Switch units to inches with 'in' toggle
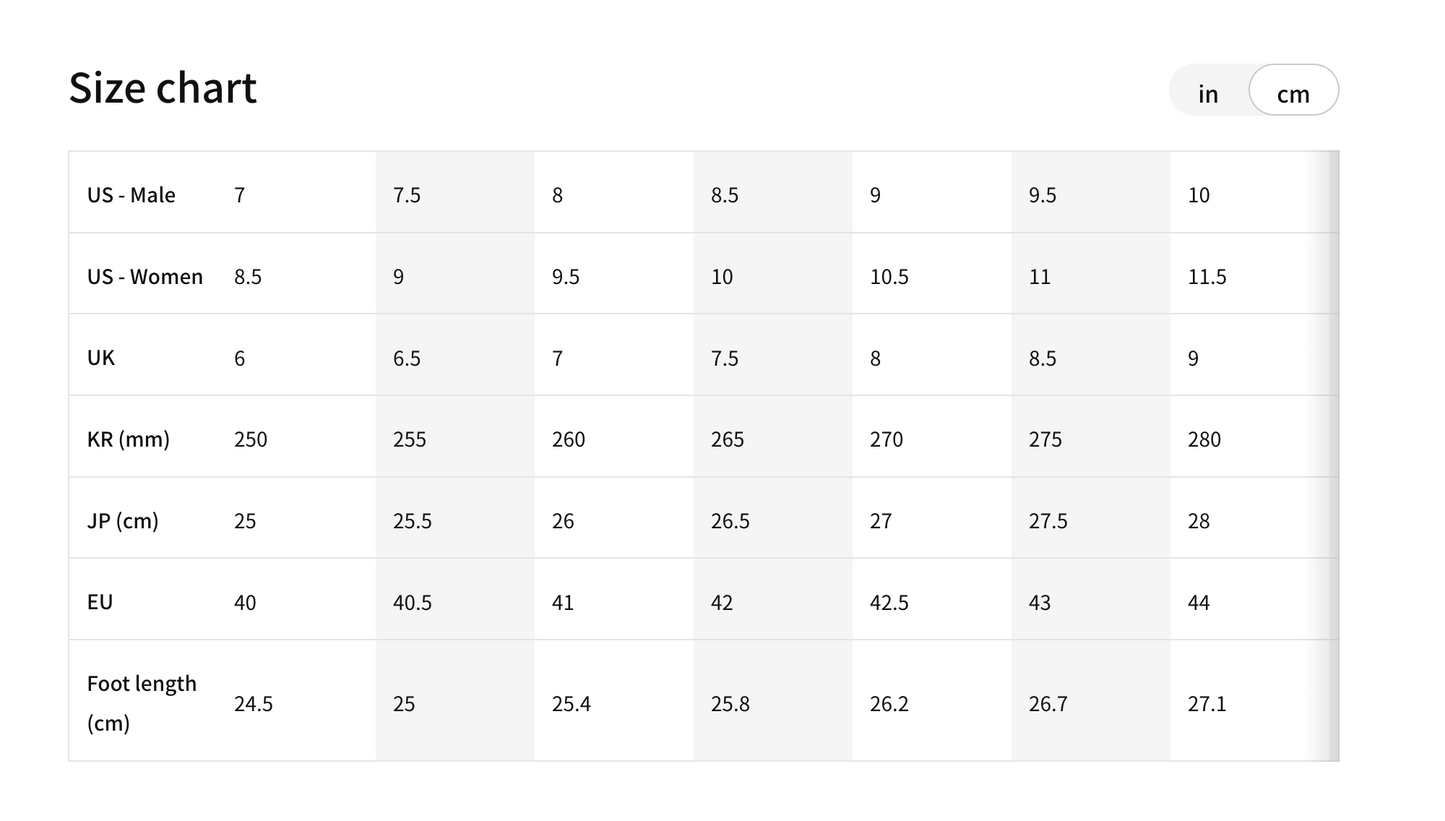Screen dimensions: 1445x821 click(x=1209, y=91)
